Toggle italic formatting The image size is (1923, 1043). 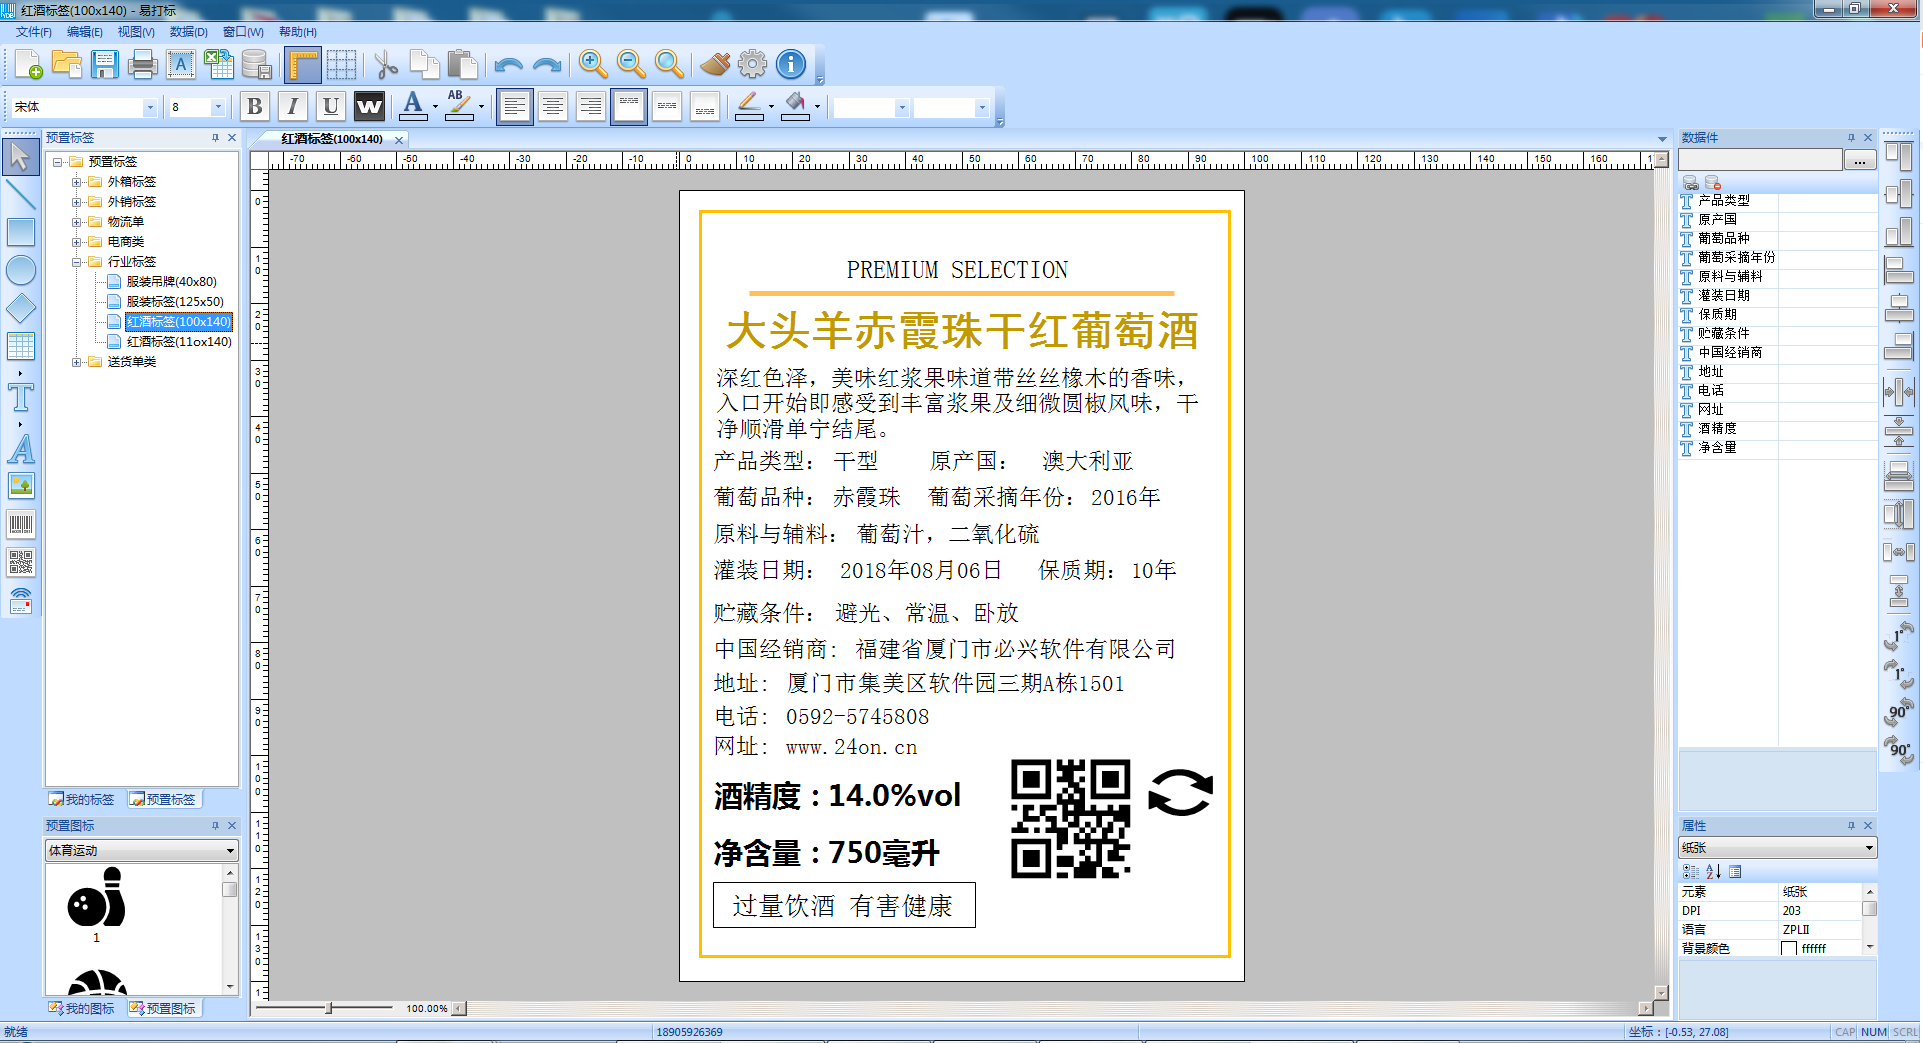click(x=292, y=106)
